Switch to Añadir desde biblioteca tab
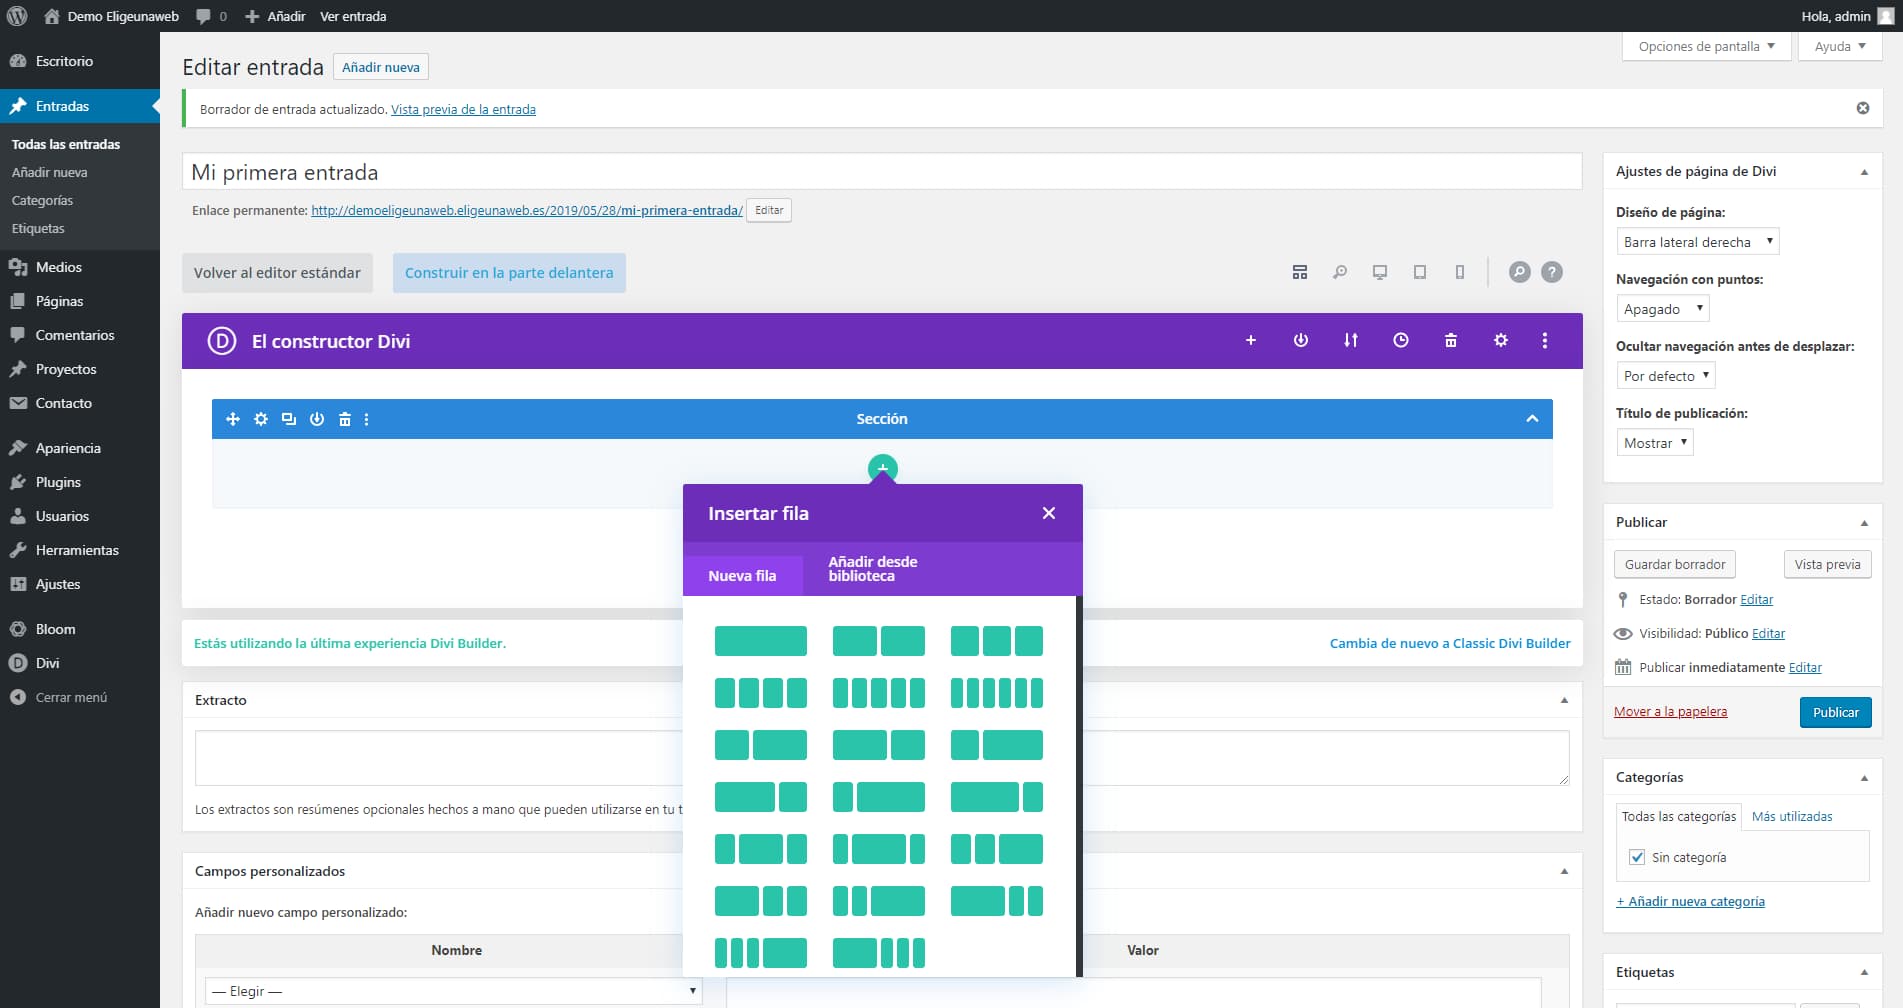 tap(872, 569)
